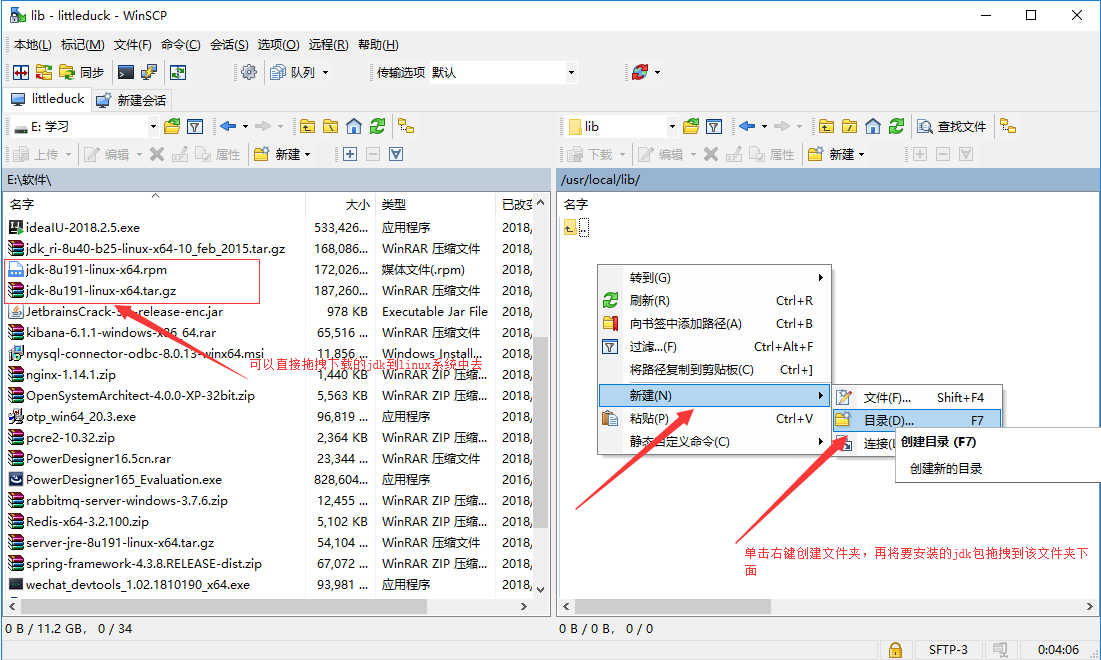Choose 向书签中添加路径(A) context menu entry

pos(714,324)
